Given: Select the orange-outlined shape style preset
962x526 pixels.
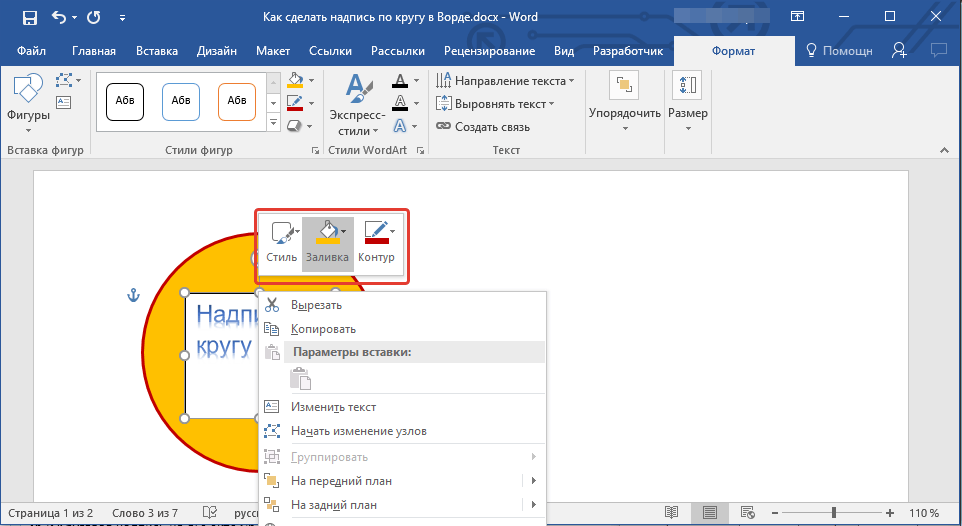Looking at the screenshot, I should tap(237, 101).
